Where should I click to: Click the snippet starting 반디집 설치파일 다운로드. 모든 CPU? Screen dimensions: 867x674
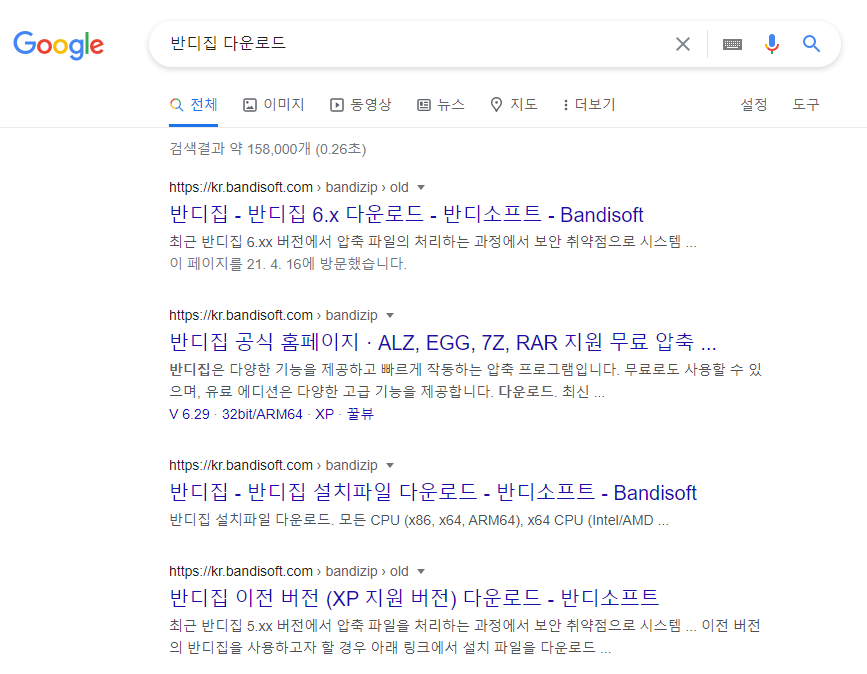(x=419, y=520)
